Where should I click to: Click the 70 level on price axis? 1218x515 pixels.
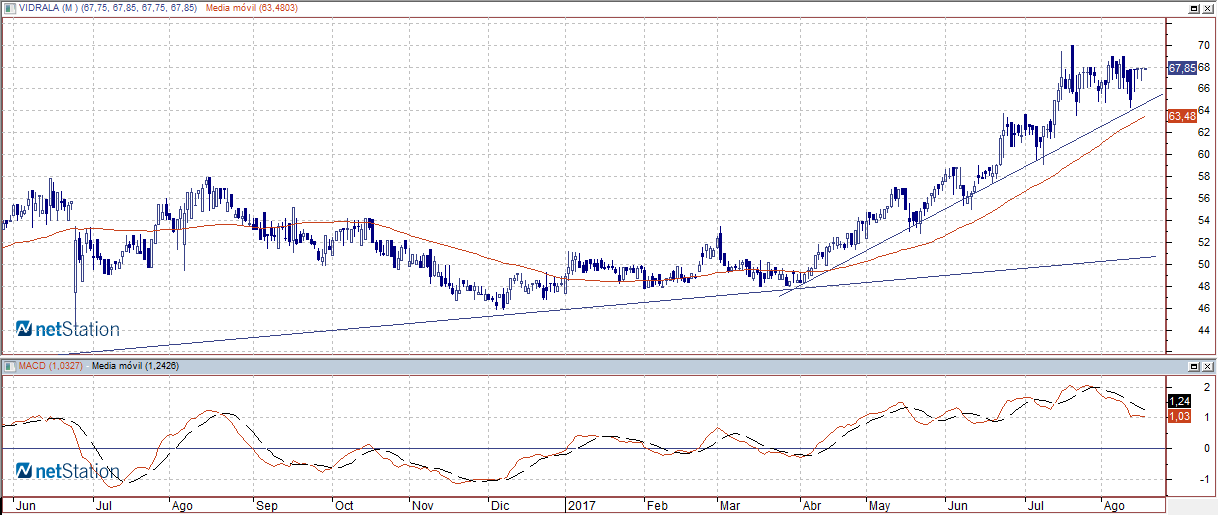(1177, 46)
